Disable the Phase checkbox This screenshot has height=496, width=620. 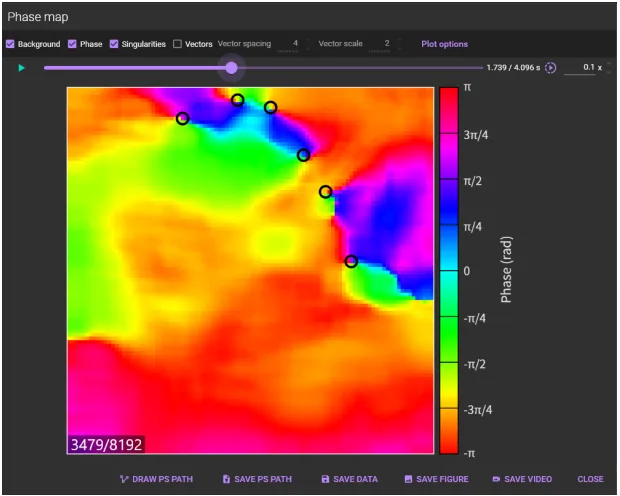click(x=72, y=44)
